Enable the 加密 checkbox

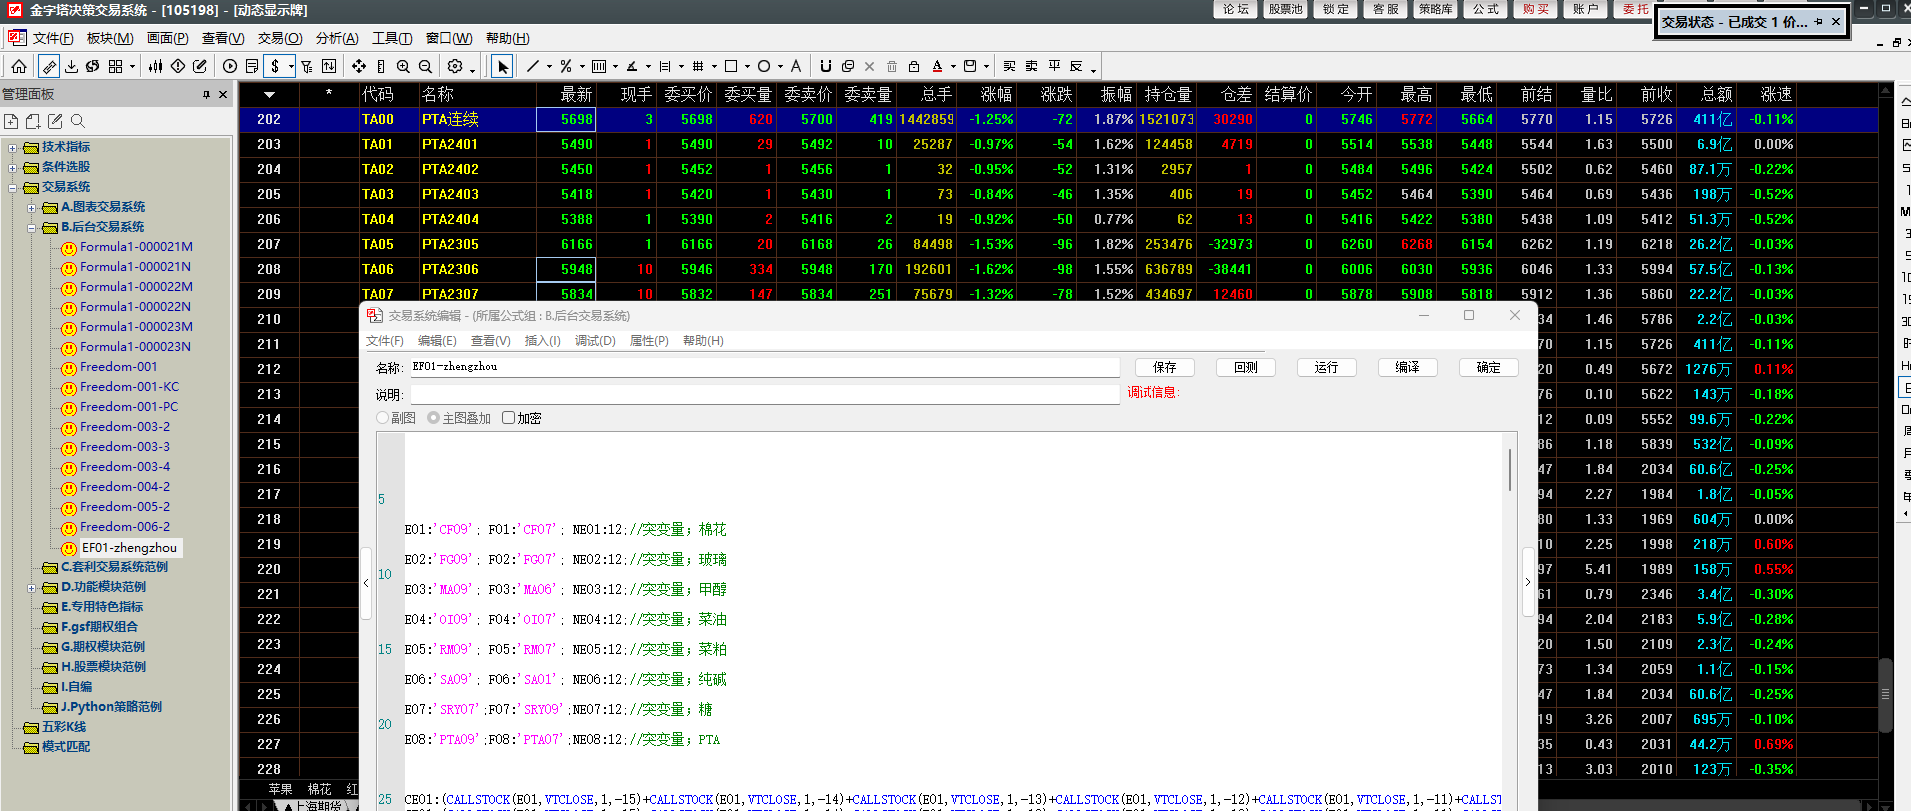(x=509, y=418)
